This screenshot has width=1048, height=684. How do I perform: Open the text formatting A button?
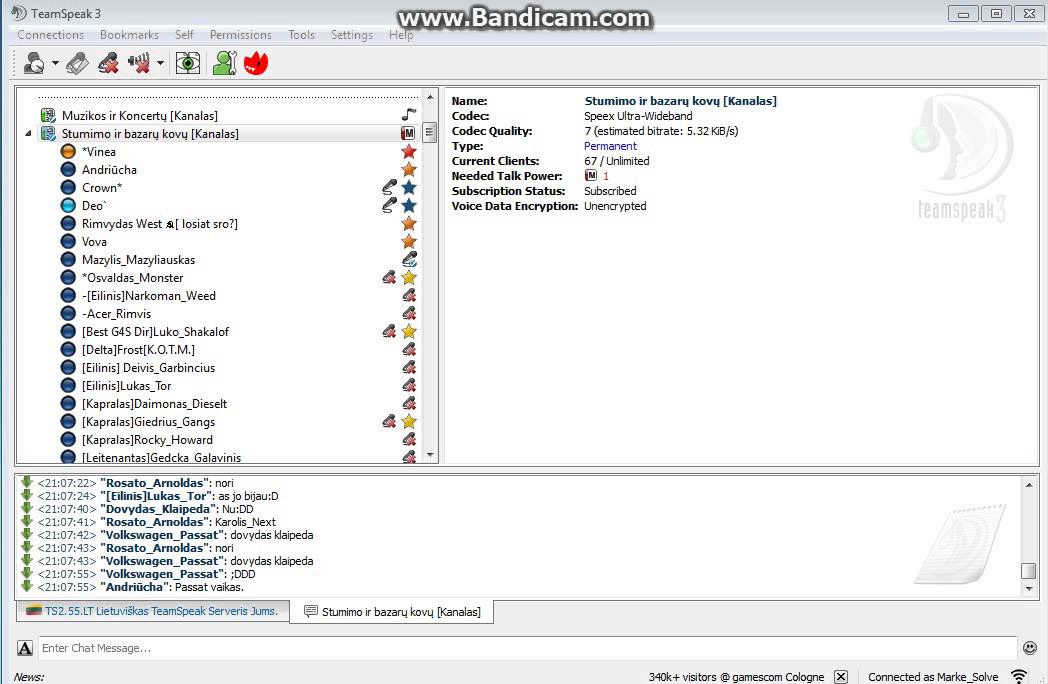(25, 648)
